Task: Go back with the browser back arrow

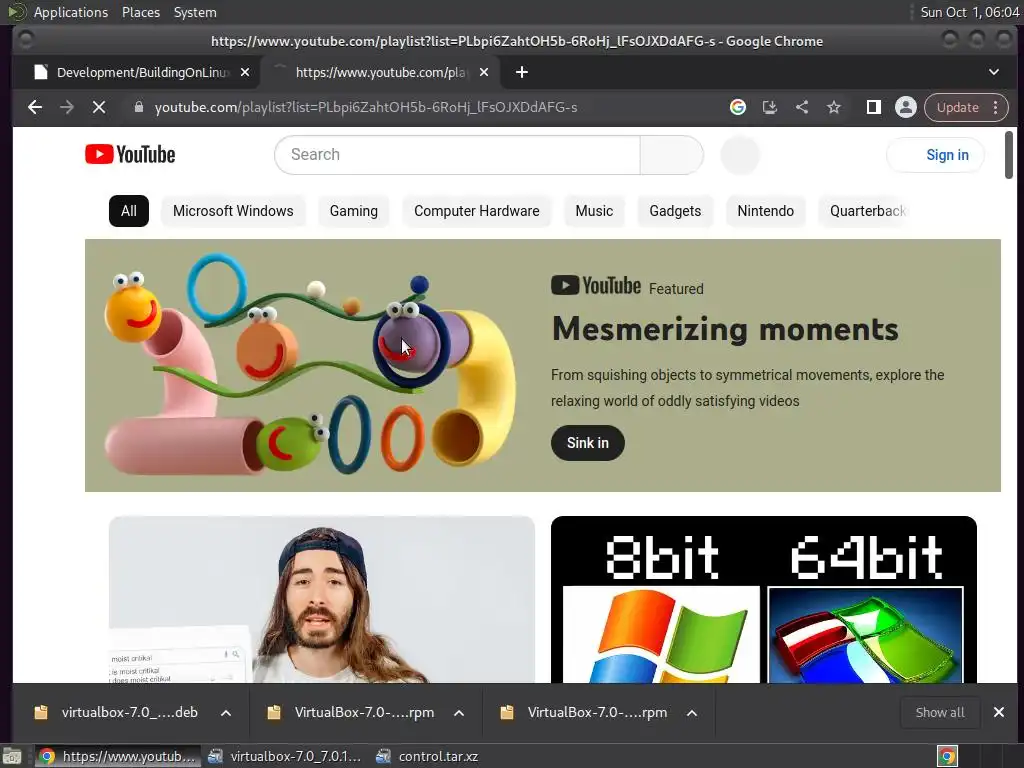Action: pos(35,107)
